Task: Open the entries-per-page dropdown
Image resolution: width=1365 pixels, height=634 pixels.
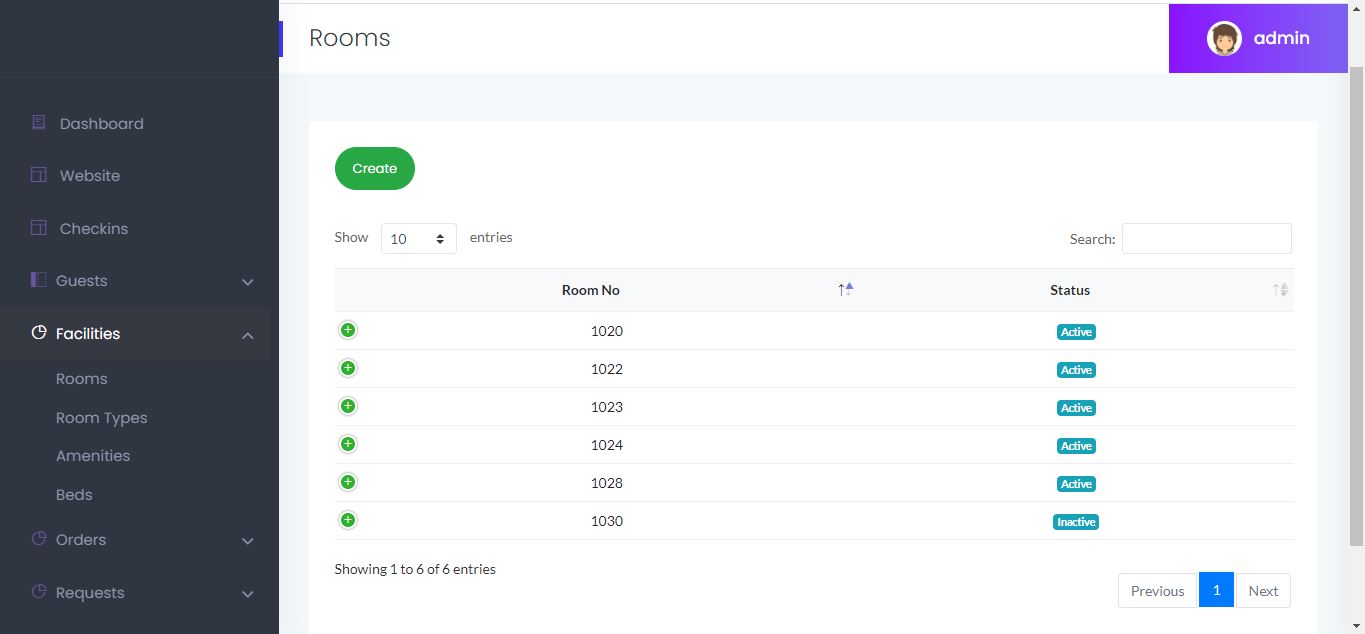Action: pyautogui.click(x=418, y=239)
